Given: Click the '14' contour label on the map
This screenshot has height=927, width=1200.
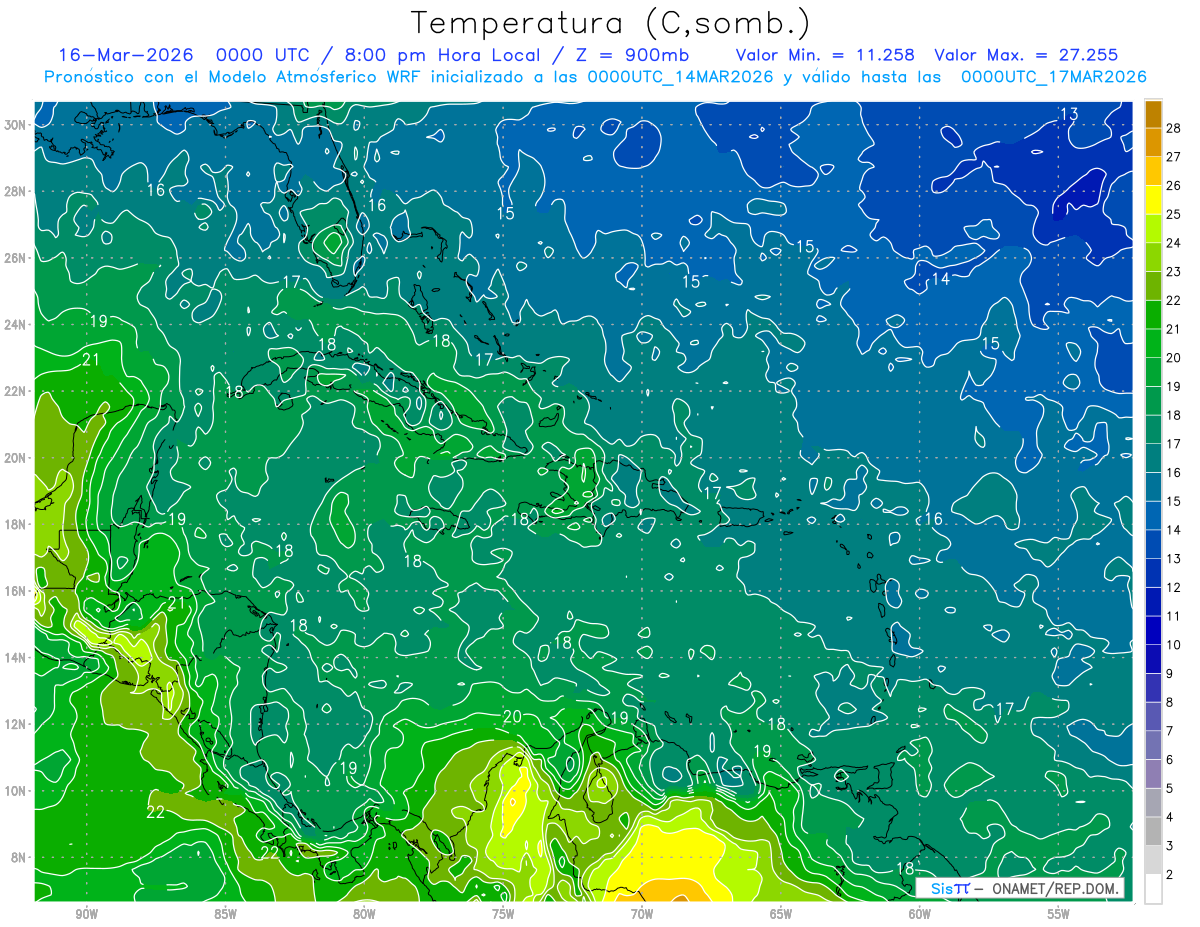Looking at the screenshot, I should [941, 279].
